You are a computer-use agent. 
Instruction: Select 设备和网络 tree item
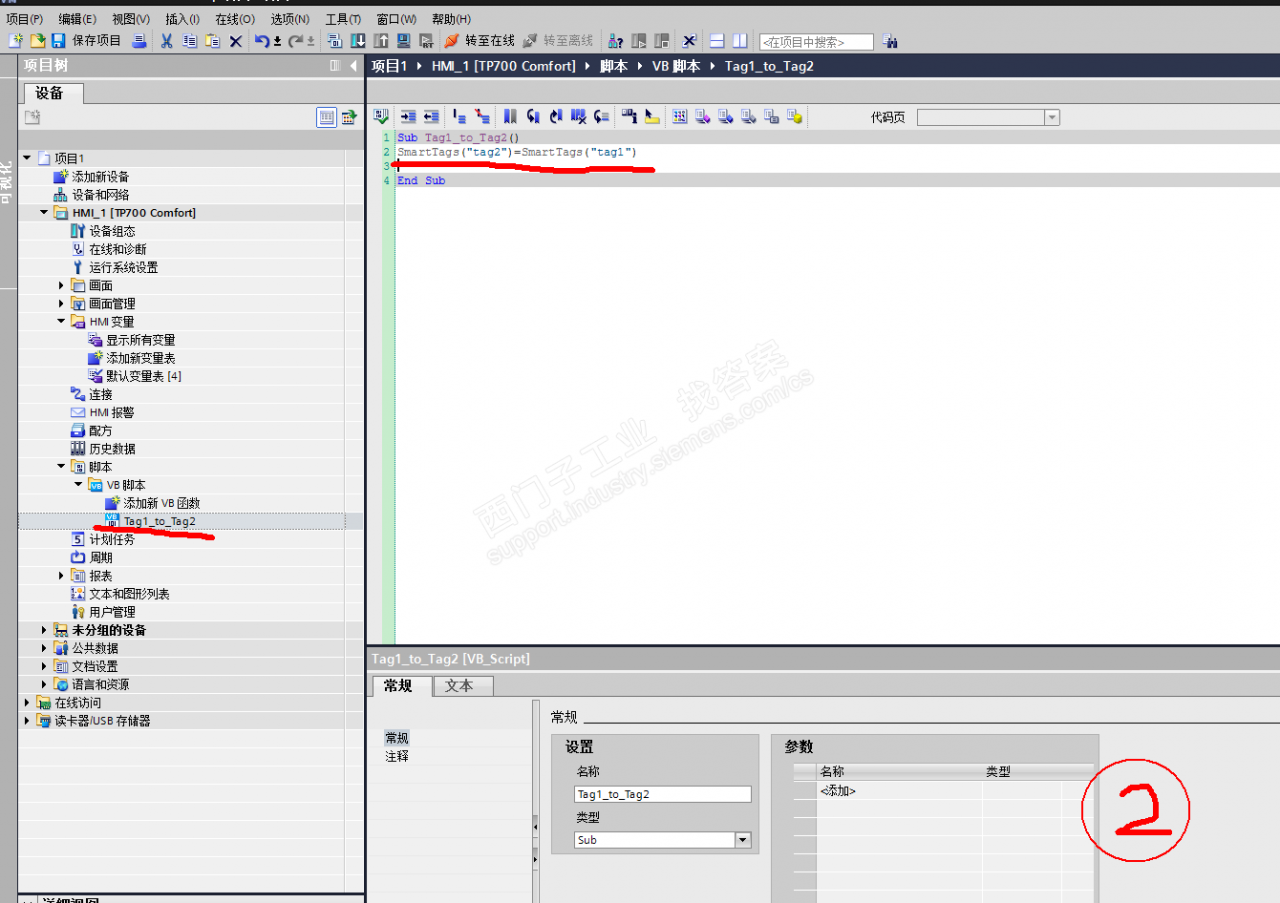pyautogui.click(x=100, y=194)
